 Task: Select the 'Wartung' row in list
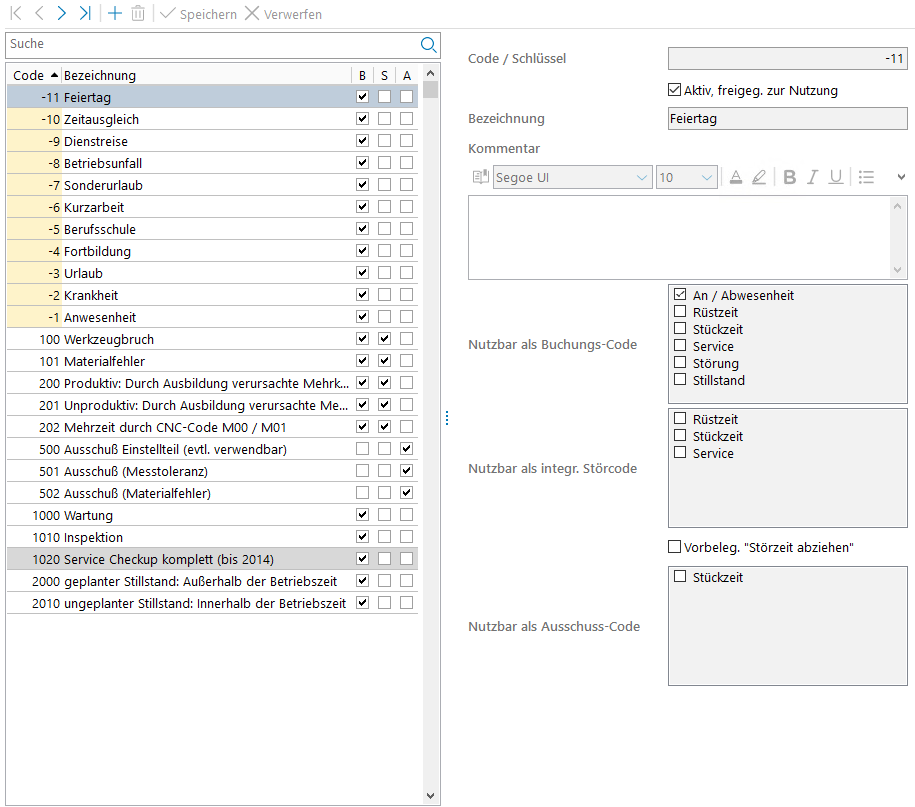tap(88, 515)
